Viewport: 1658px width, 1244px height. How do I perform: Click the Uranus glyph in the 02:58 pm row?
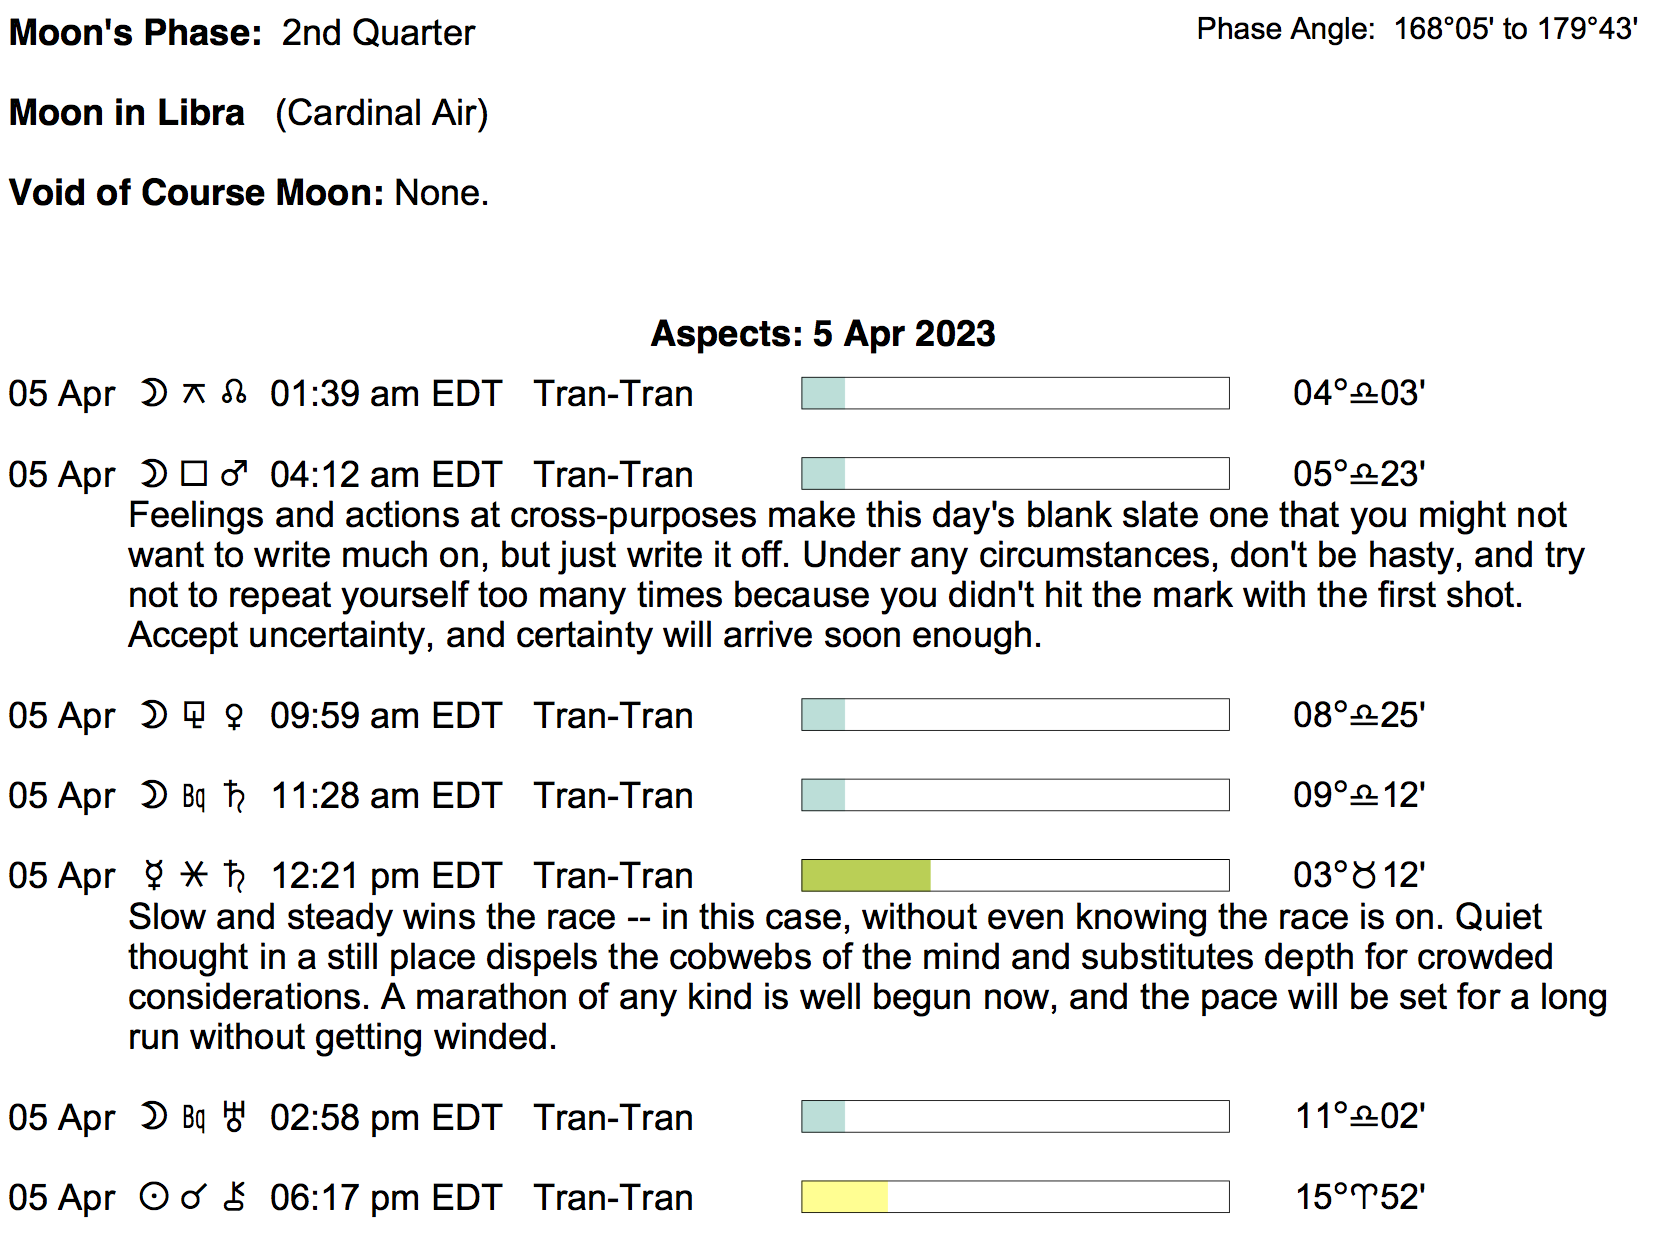234,1117
